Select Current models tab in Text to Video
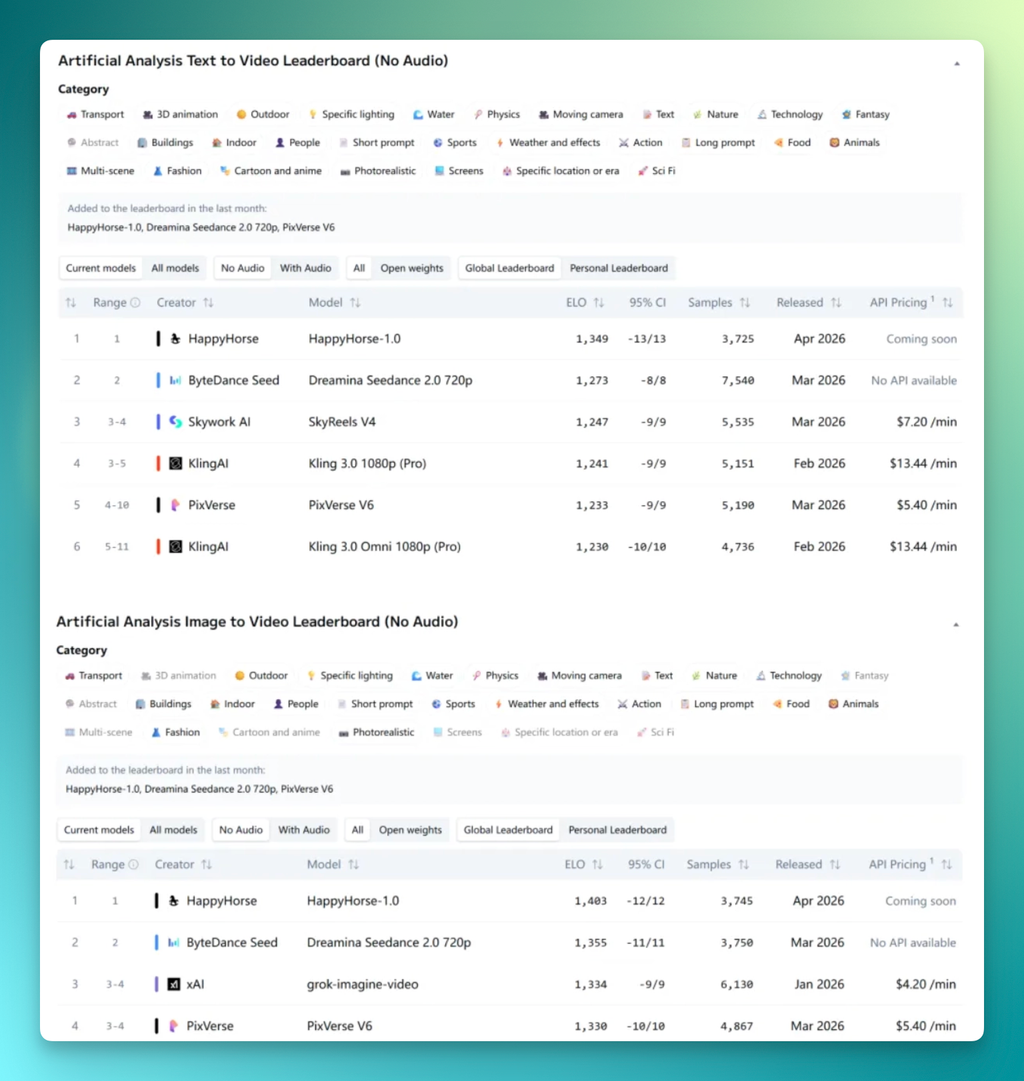This screenshot has height=1081, width=1024. pos(101,268)
